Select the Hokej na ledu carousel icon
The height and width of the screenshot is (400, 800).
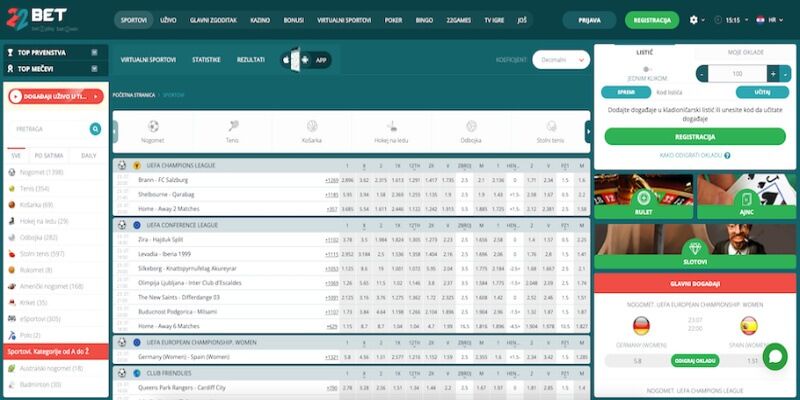(x=392, y=126)
